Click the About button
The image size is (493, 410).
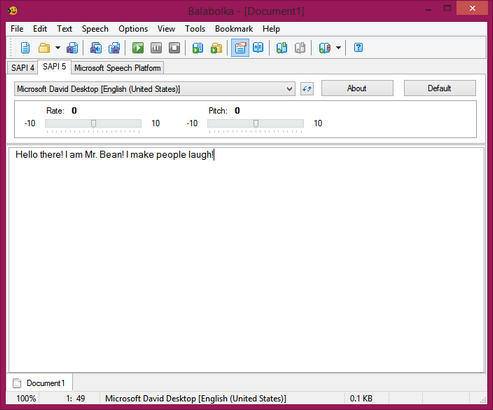click(357, 88)
